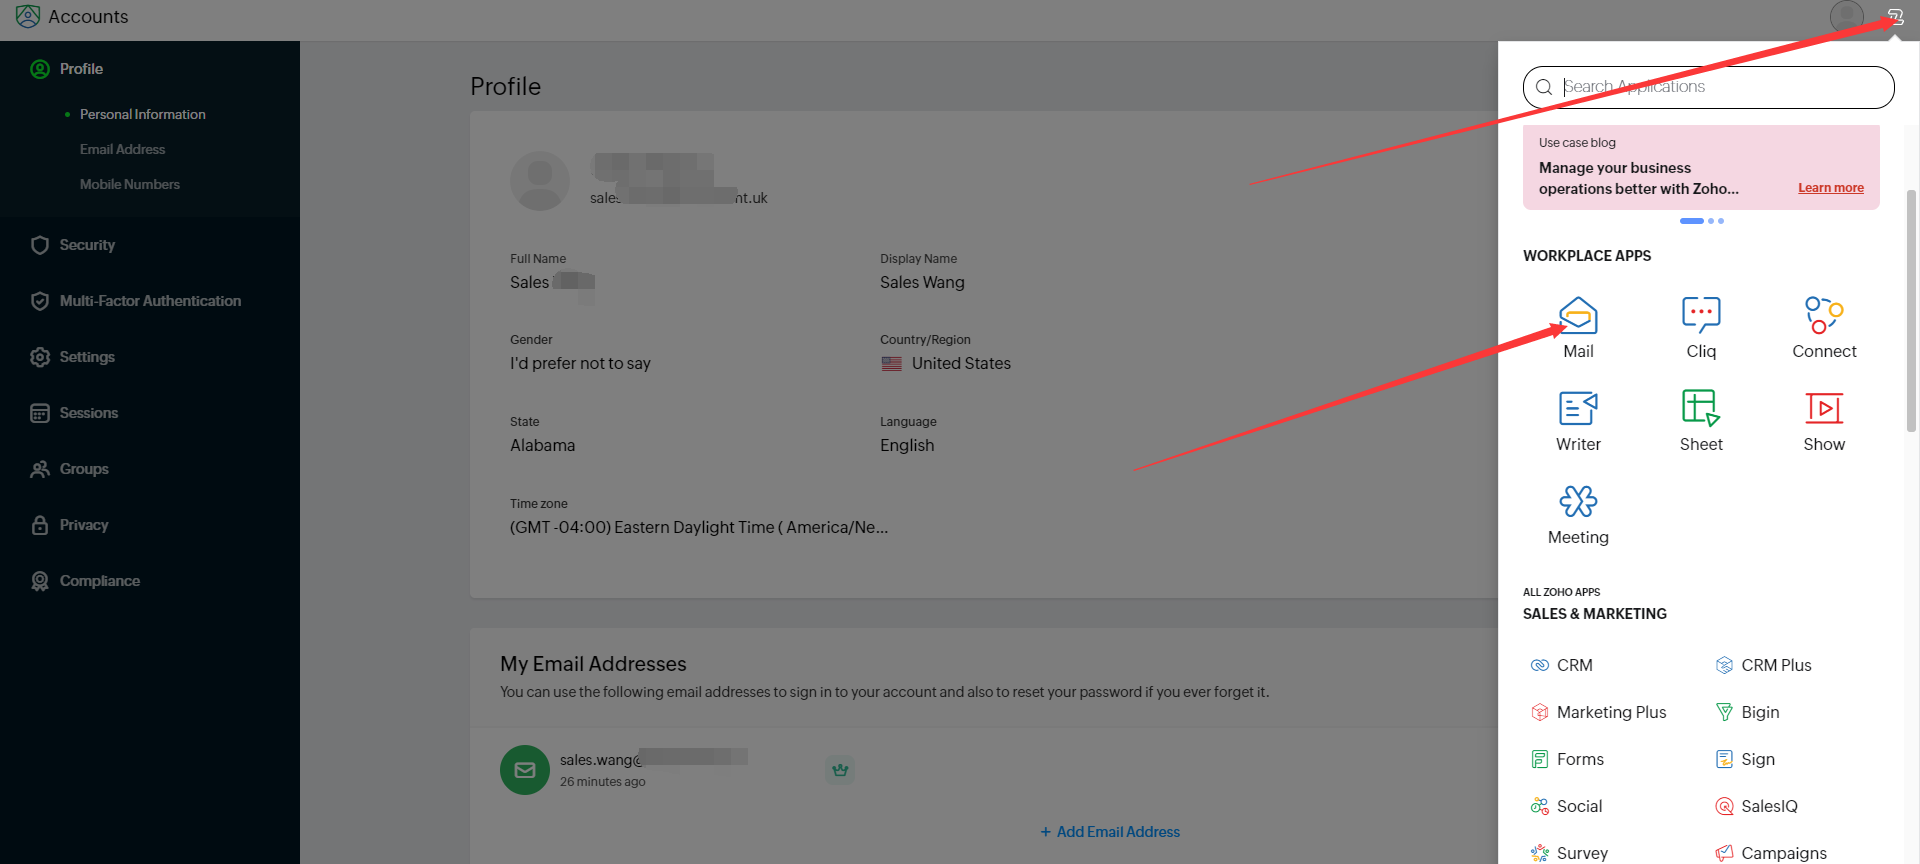Open the Campaigns app

coord(1771,853)
